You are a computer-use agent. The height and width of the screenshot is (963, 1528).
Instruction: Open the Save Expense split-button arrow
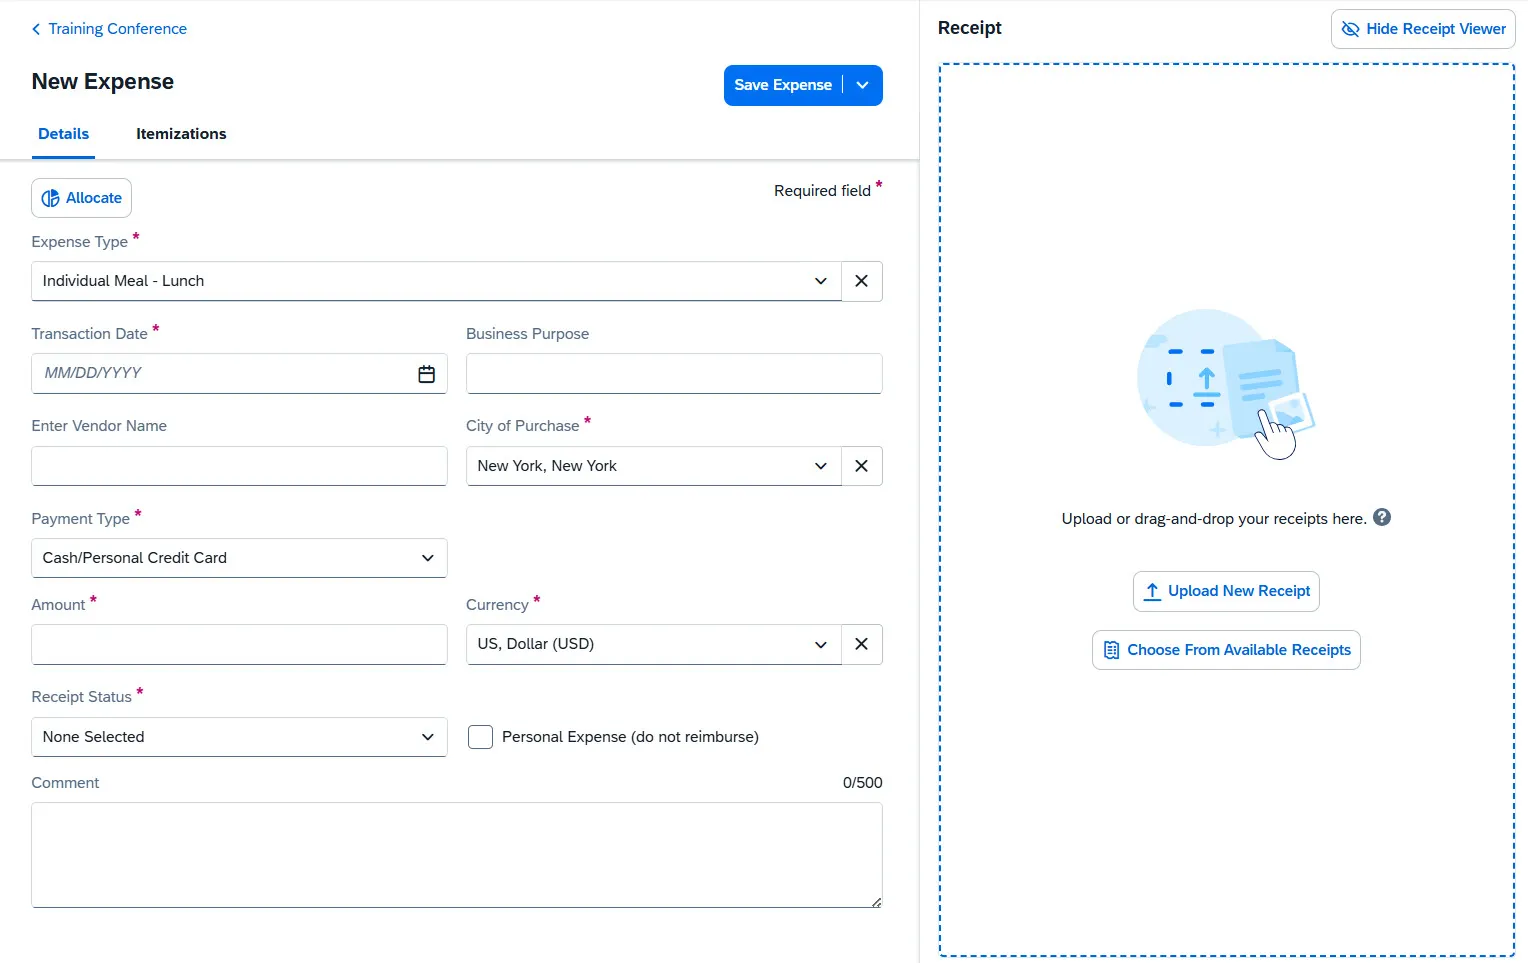[x=863, y=85]
